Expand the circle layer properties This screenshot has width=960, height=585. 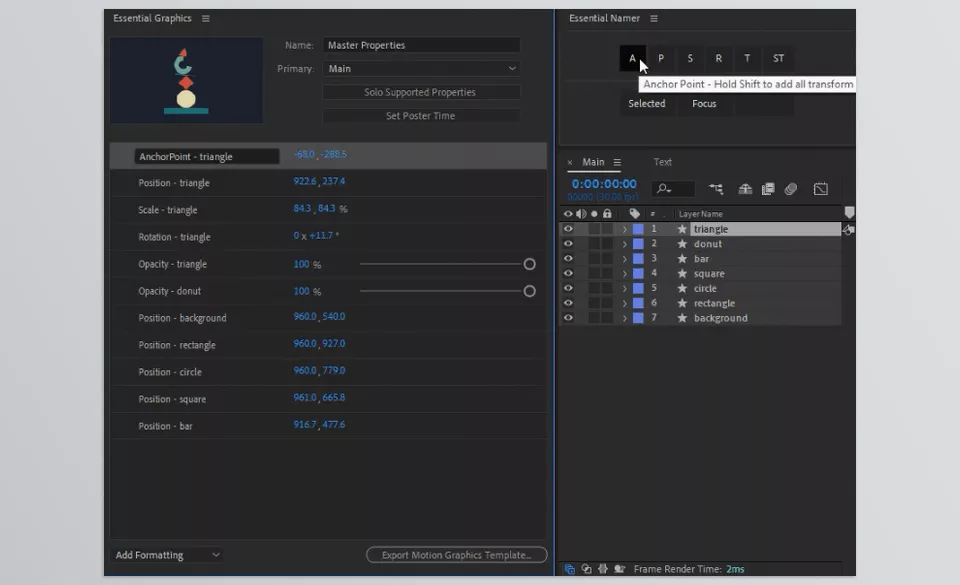(624, 288)
